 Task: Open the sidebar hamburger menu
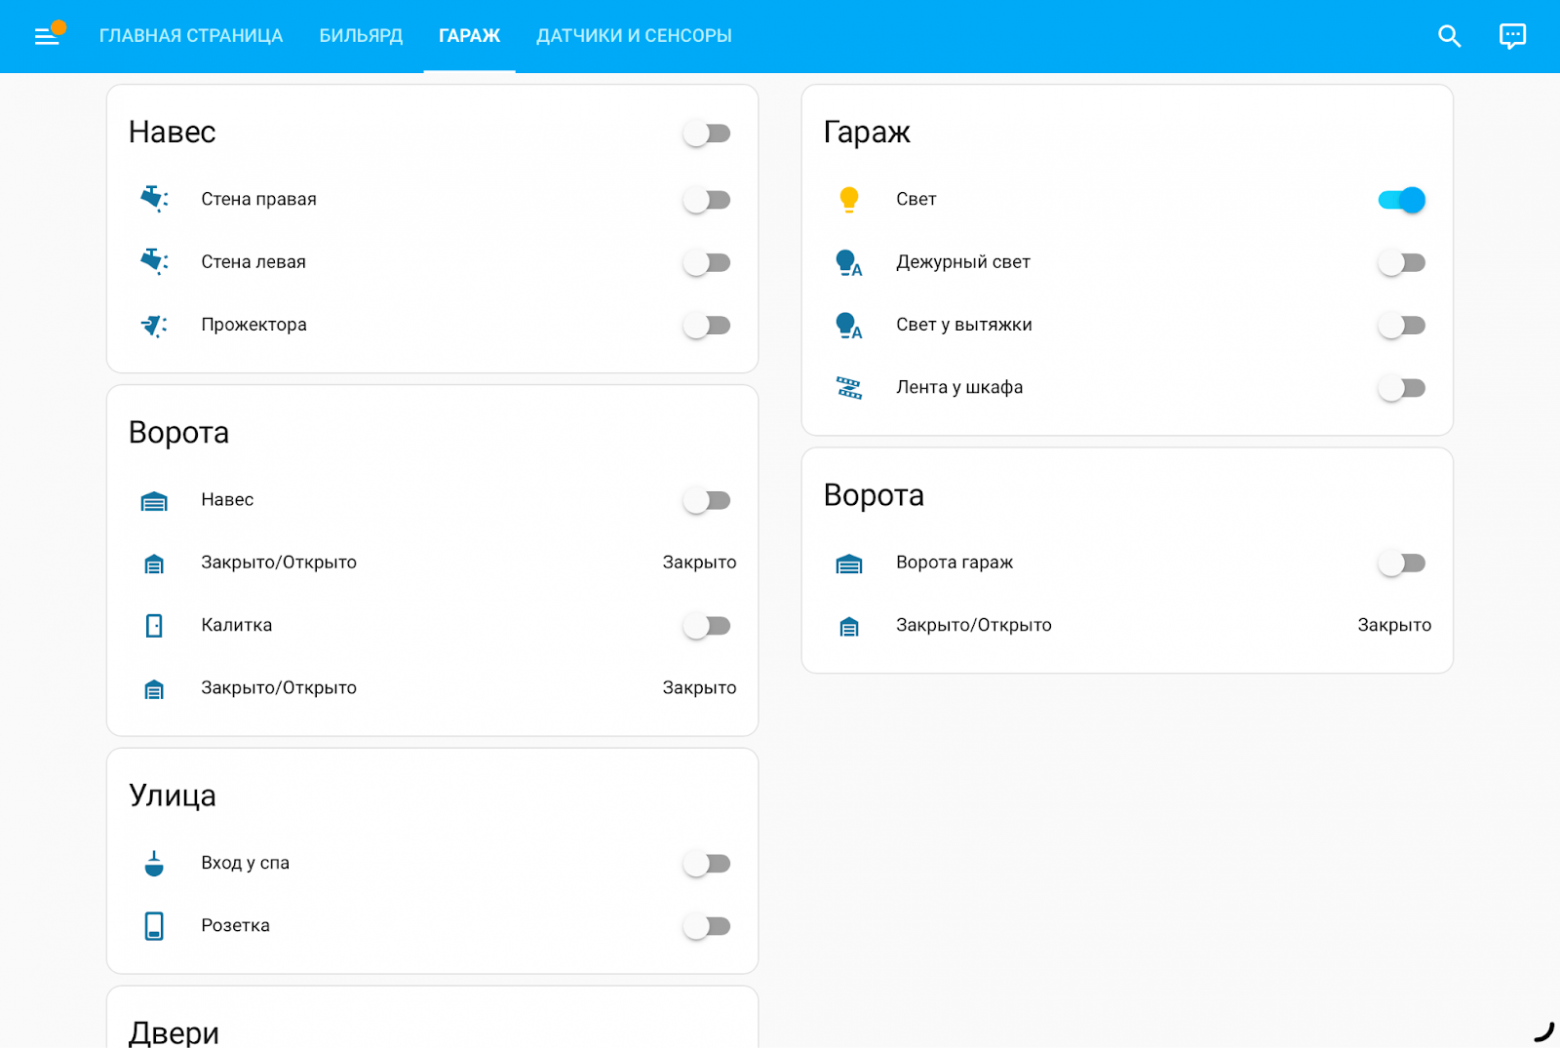tap(47, 37)
